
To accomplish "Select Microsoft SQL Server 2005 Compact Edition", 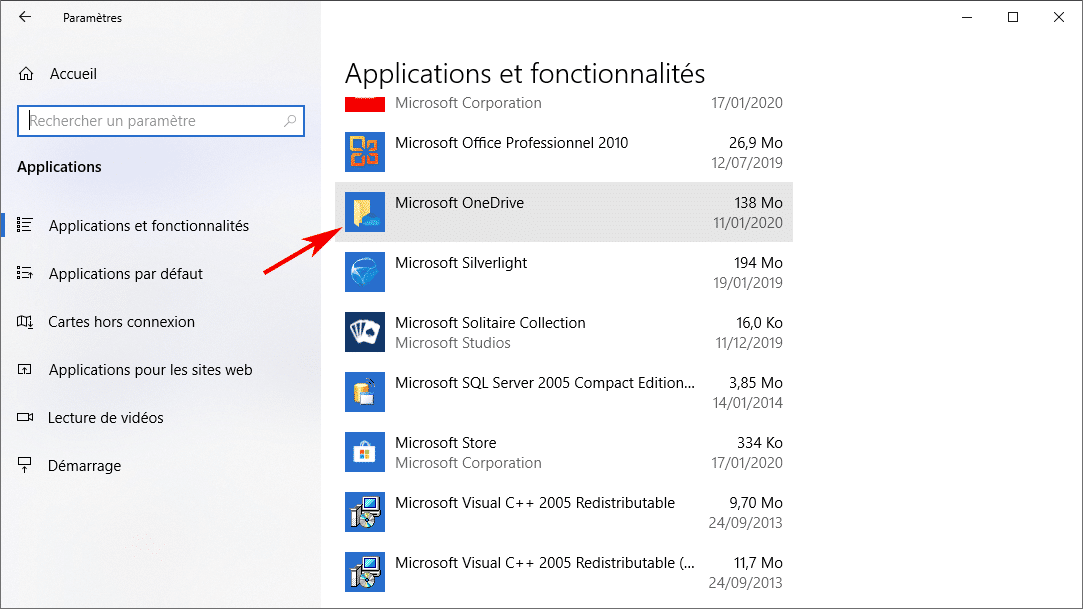I will [545, 383].
